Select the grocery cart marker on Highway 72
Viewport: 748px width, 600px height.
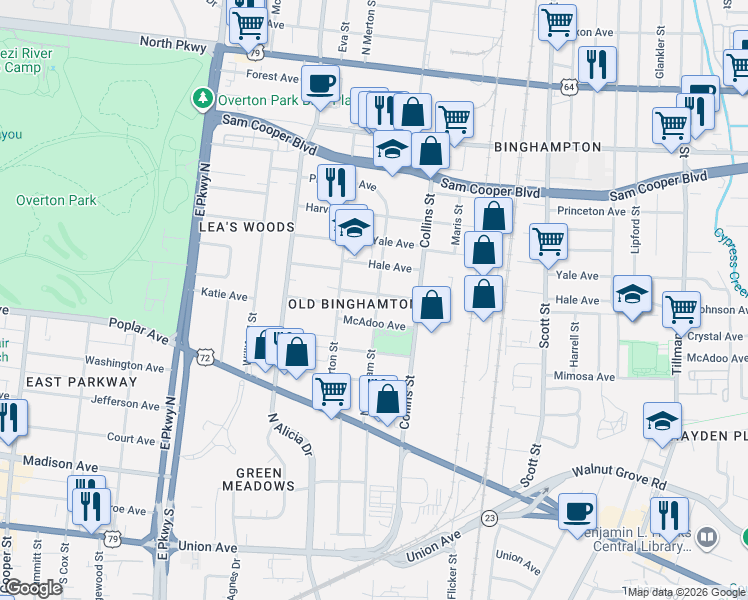332,393
